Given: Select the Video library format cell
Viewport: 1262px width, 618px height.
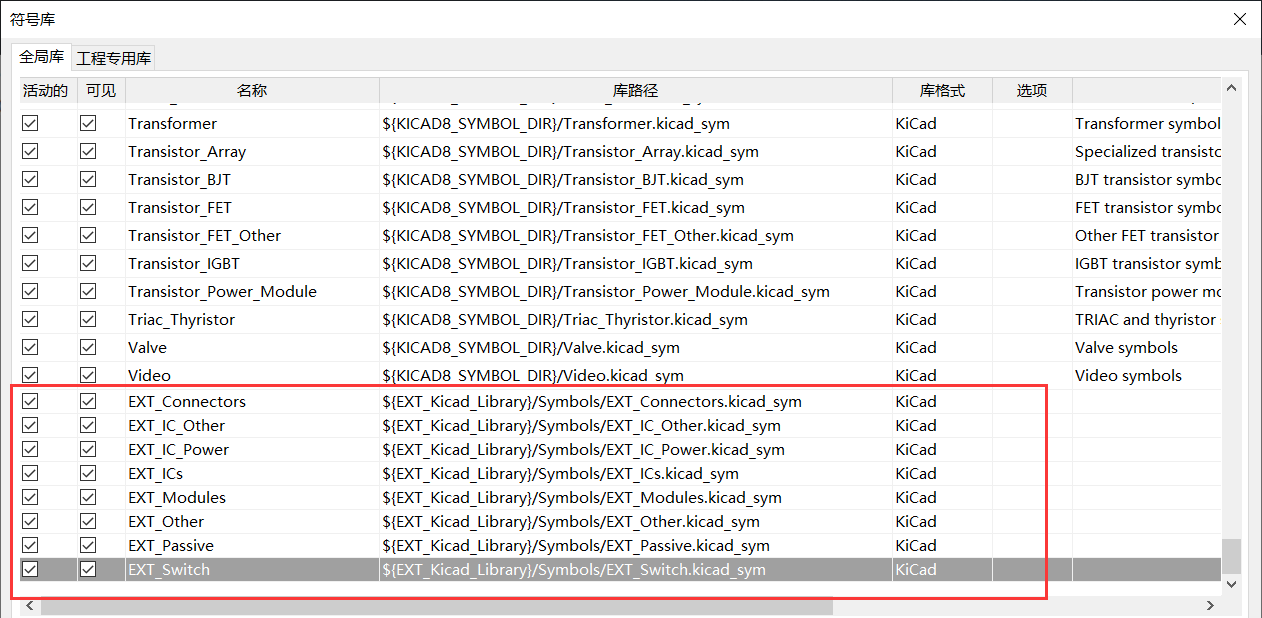Looking at the screenshot, I should click(x=916, y=376).
